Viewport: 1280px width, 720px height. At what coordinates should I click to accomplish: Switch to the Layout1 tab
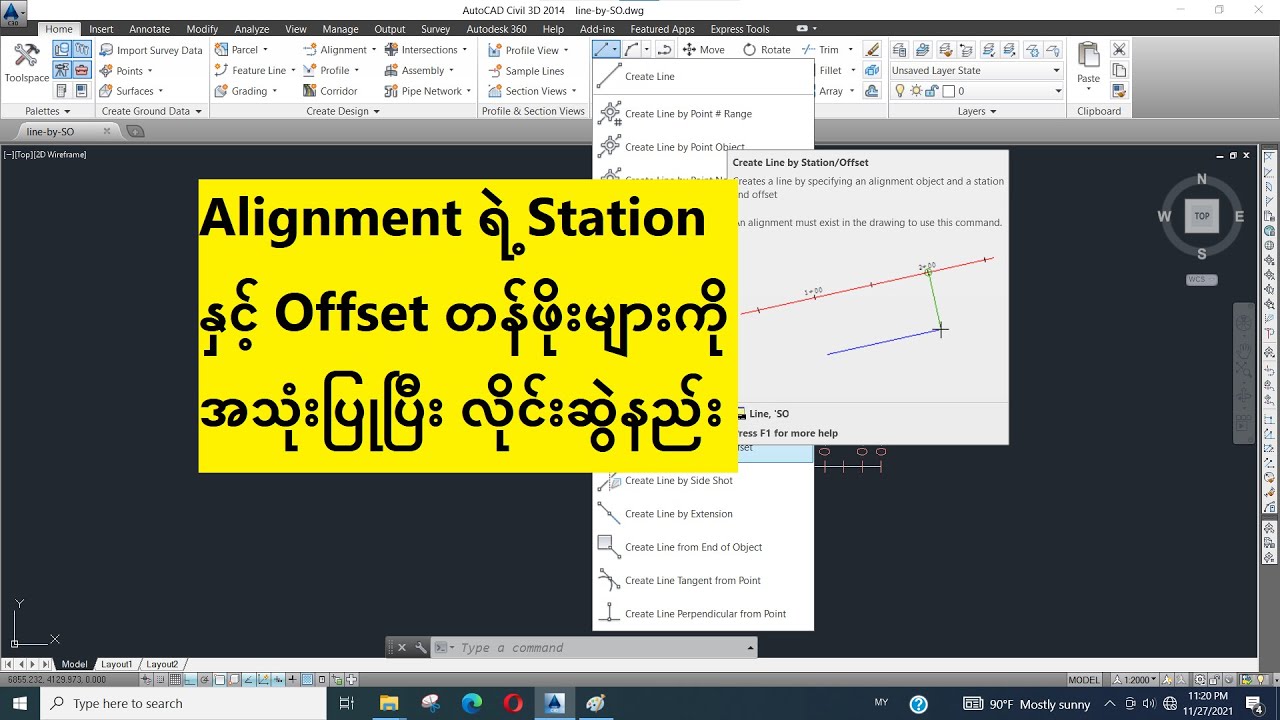(117, 664)
